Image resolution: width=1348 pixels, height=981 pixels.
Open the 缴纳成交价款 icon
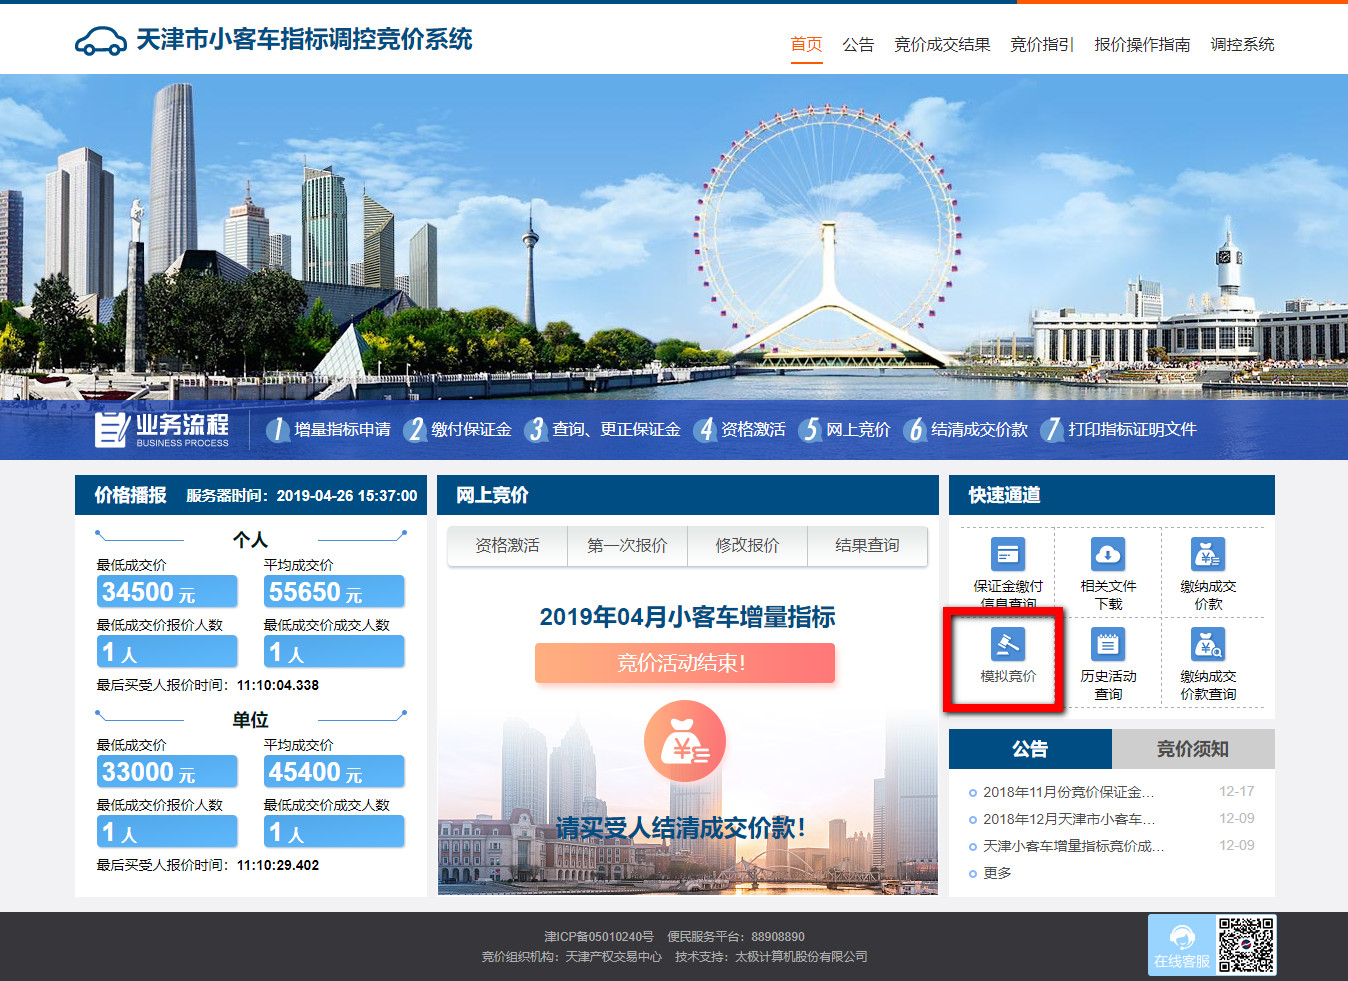point(1208,553)
